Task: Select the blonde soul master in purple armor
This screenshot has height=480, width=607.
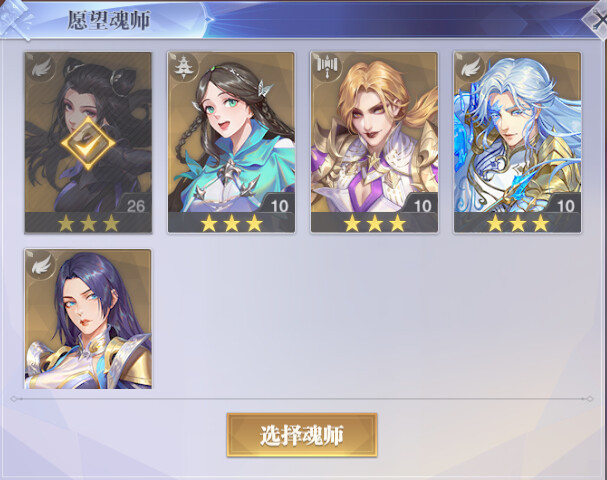Action: pyautogui.click(x=374, y=142)
